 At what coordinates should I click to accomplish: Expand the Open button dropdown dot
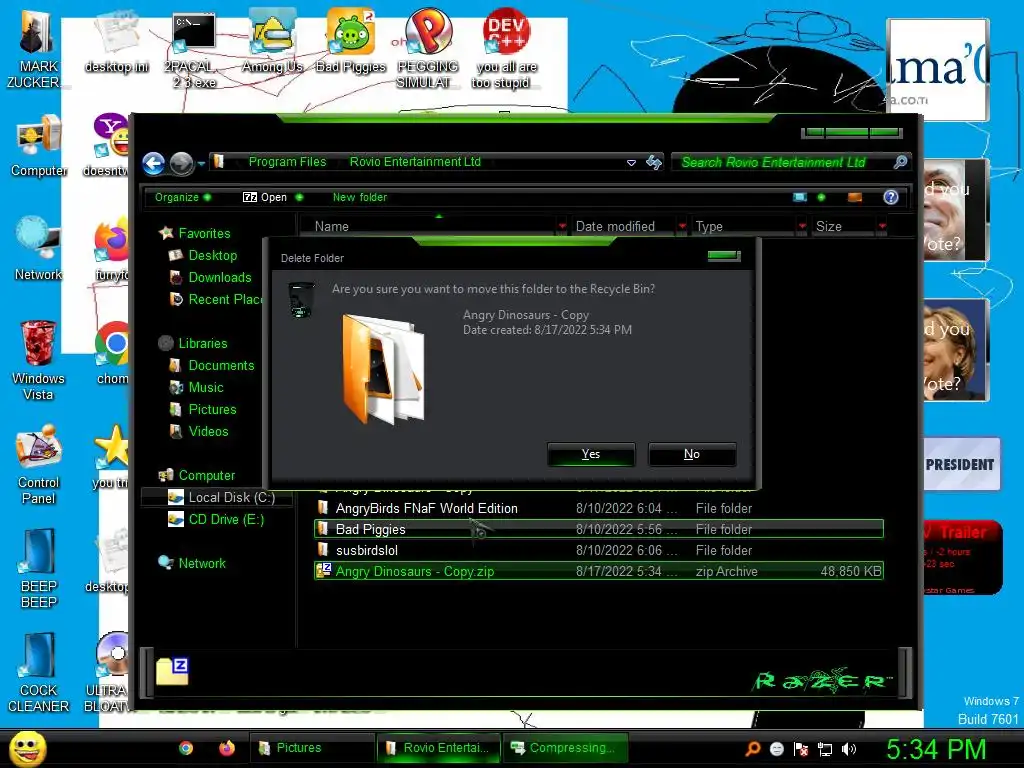click(x=299, y=197)
